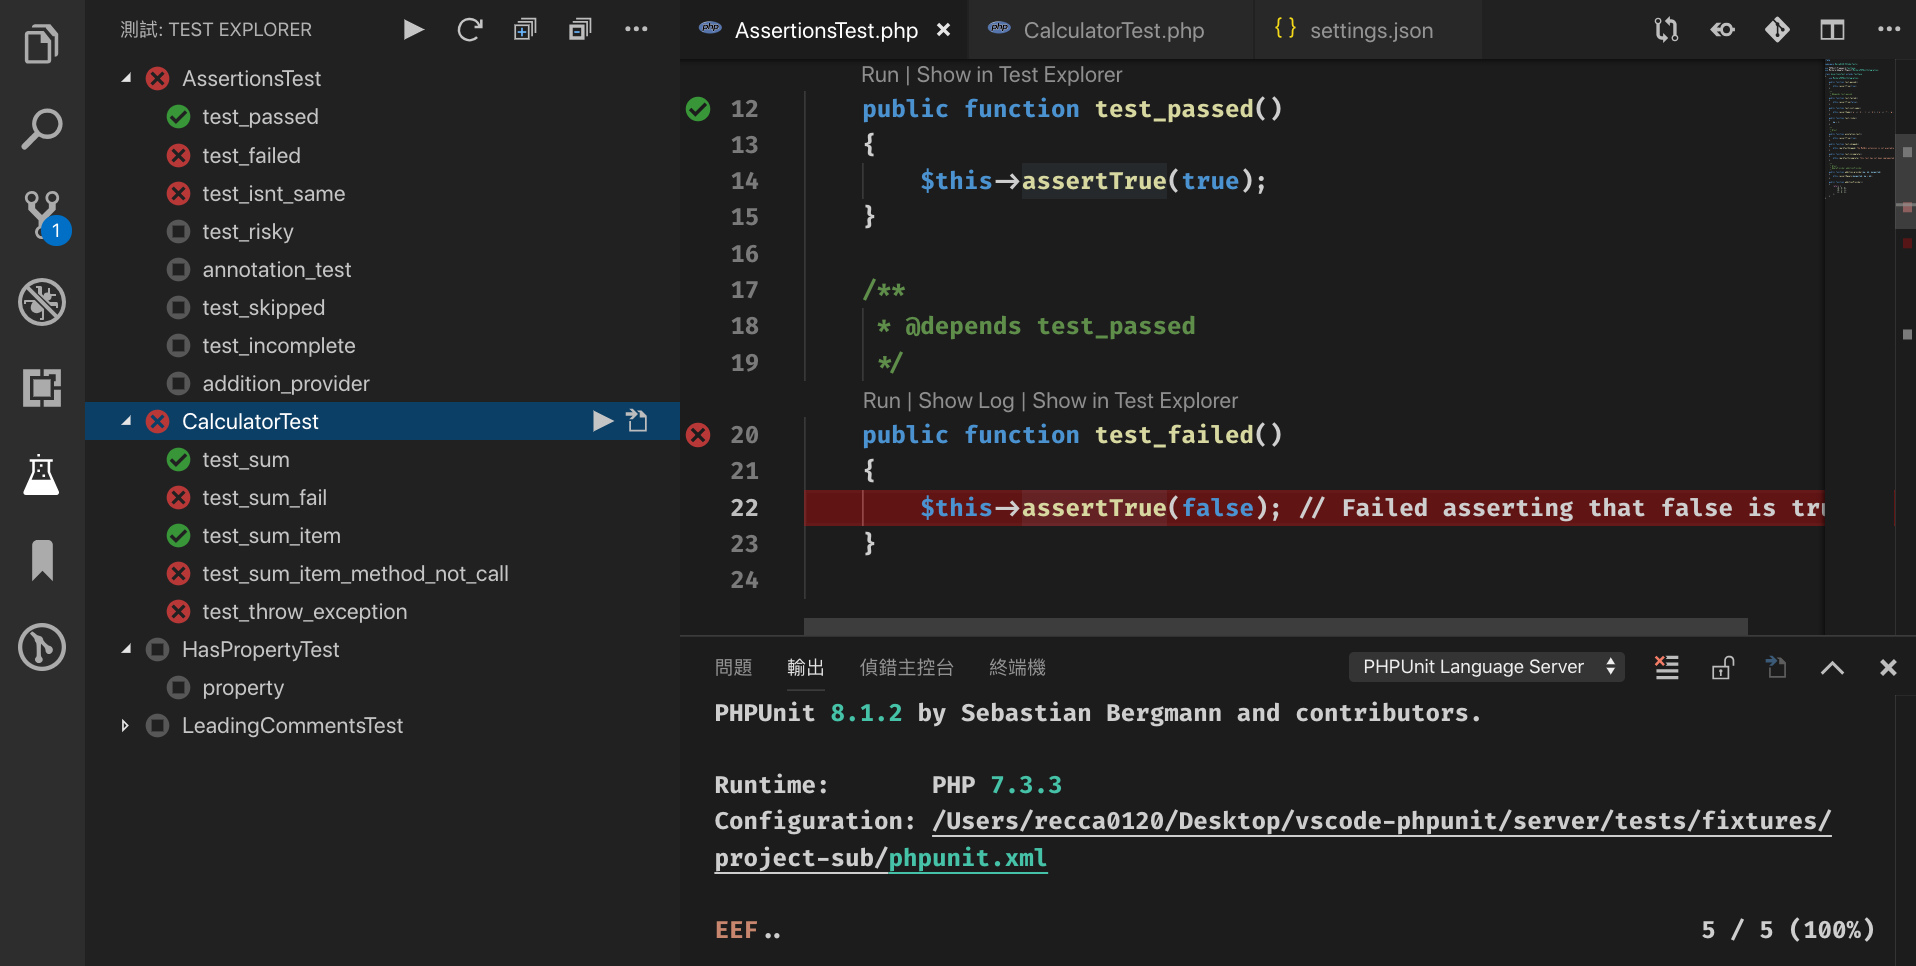Run all tests in Test Explorer header

(x=413, y=30)
